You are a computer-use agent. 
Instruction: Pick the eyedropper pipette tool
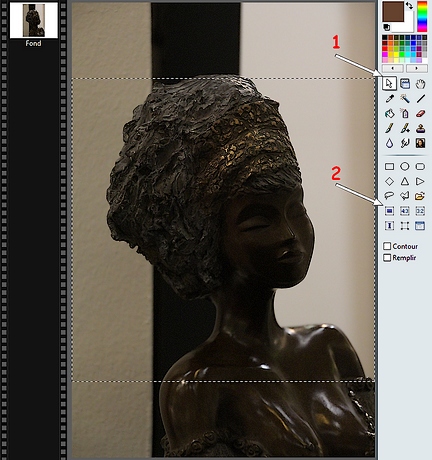tap(389, 99)
